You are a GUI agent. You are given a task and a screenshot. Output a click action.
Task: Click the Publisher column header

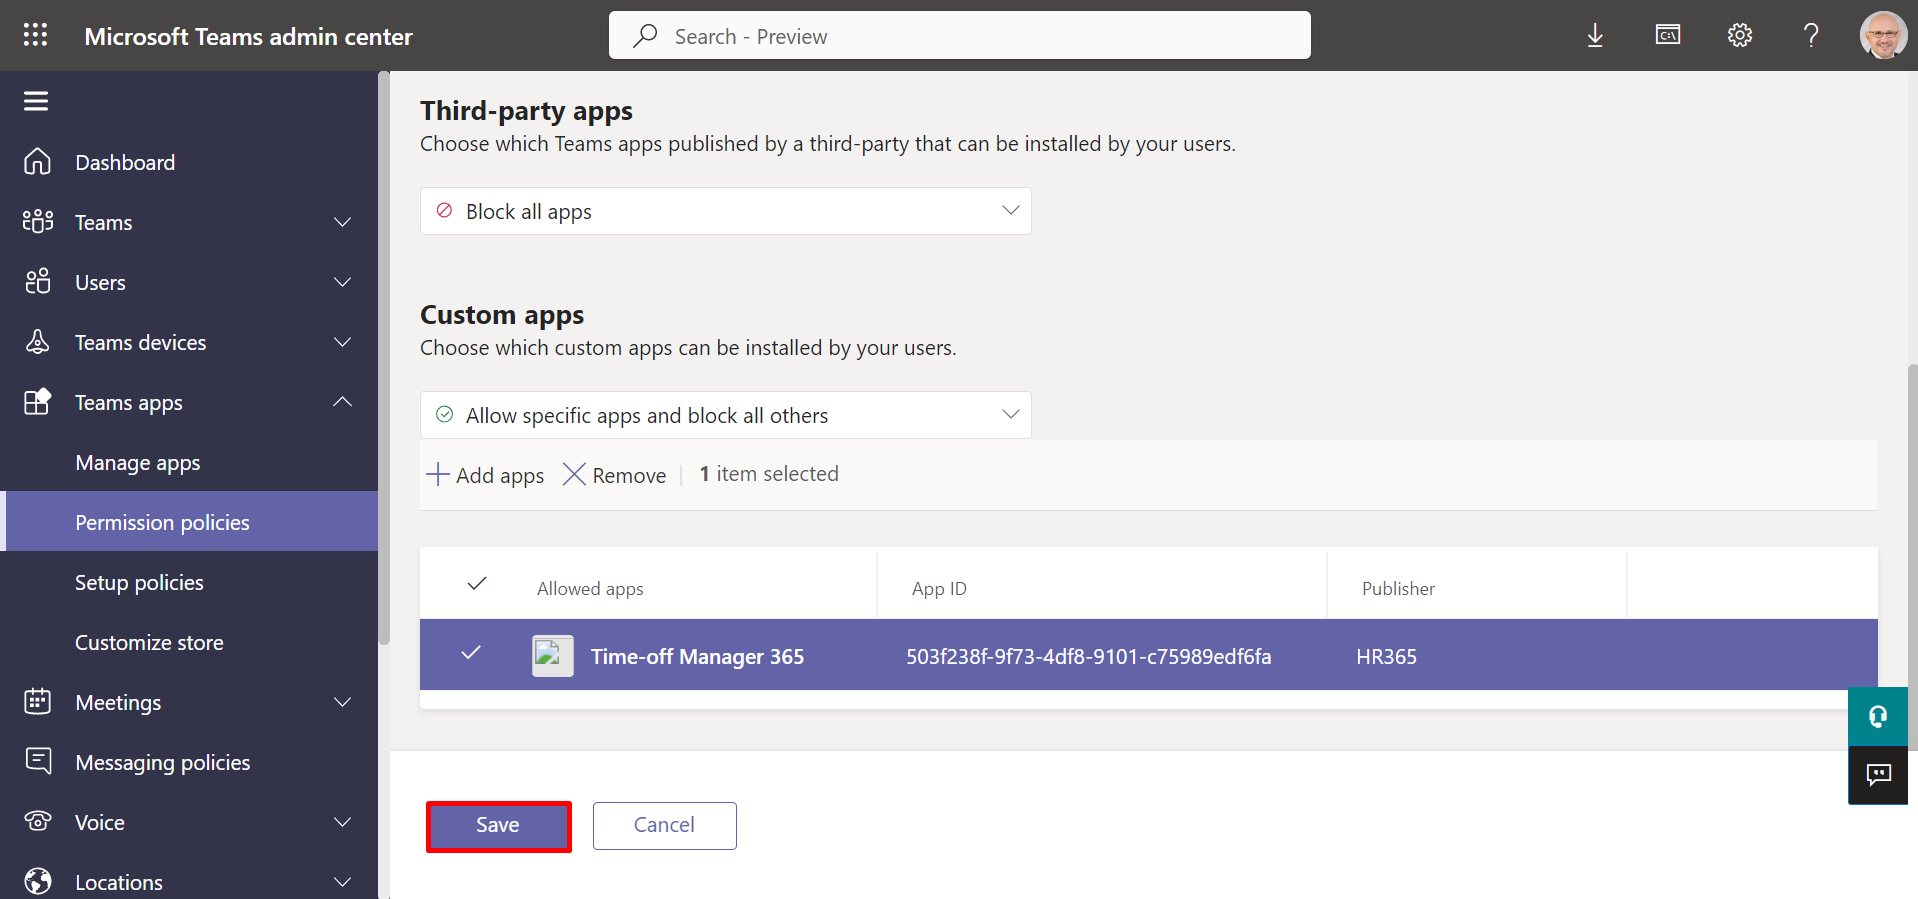(x=1398, y=589)
